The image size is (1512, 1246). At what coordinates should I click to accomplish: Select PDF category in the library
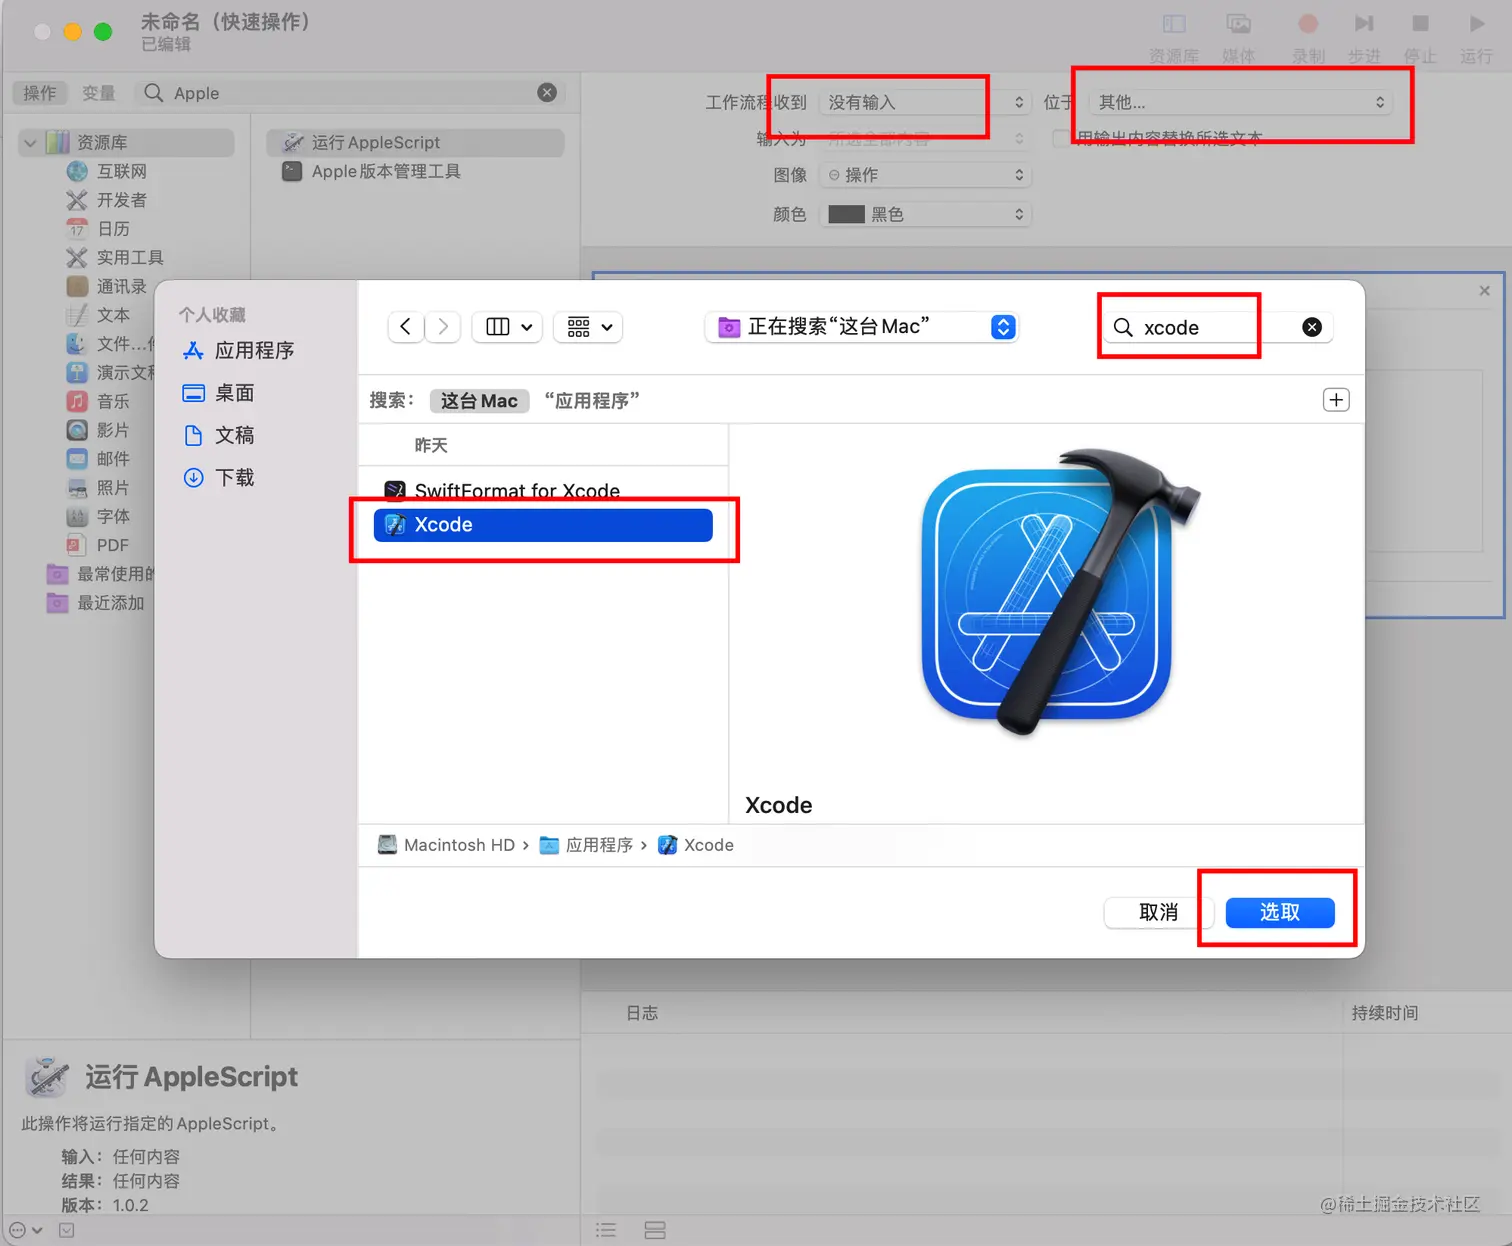pos(99,546)
